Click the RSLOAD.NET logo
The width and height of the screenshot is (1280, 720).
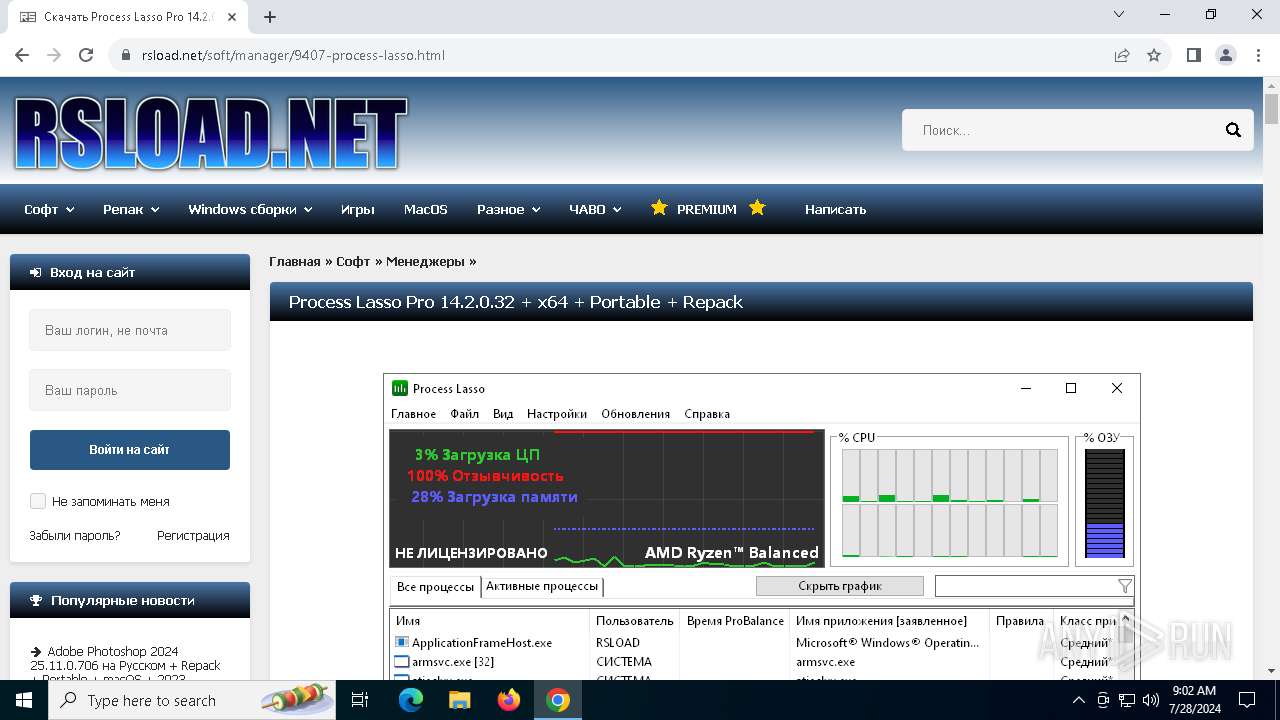210,133
